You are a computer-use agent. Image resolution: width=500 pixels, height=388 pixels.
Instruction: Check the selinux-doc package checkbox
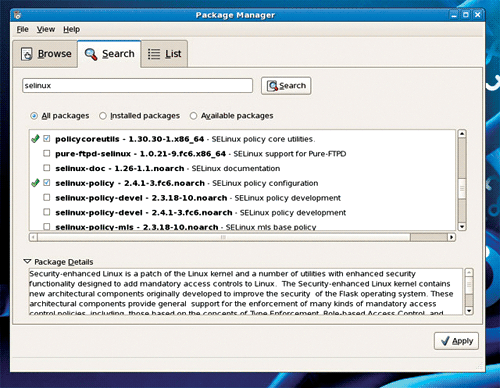pos(47,168)
